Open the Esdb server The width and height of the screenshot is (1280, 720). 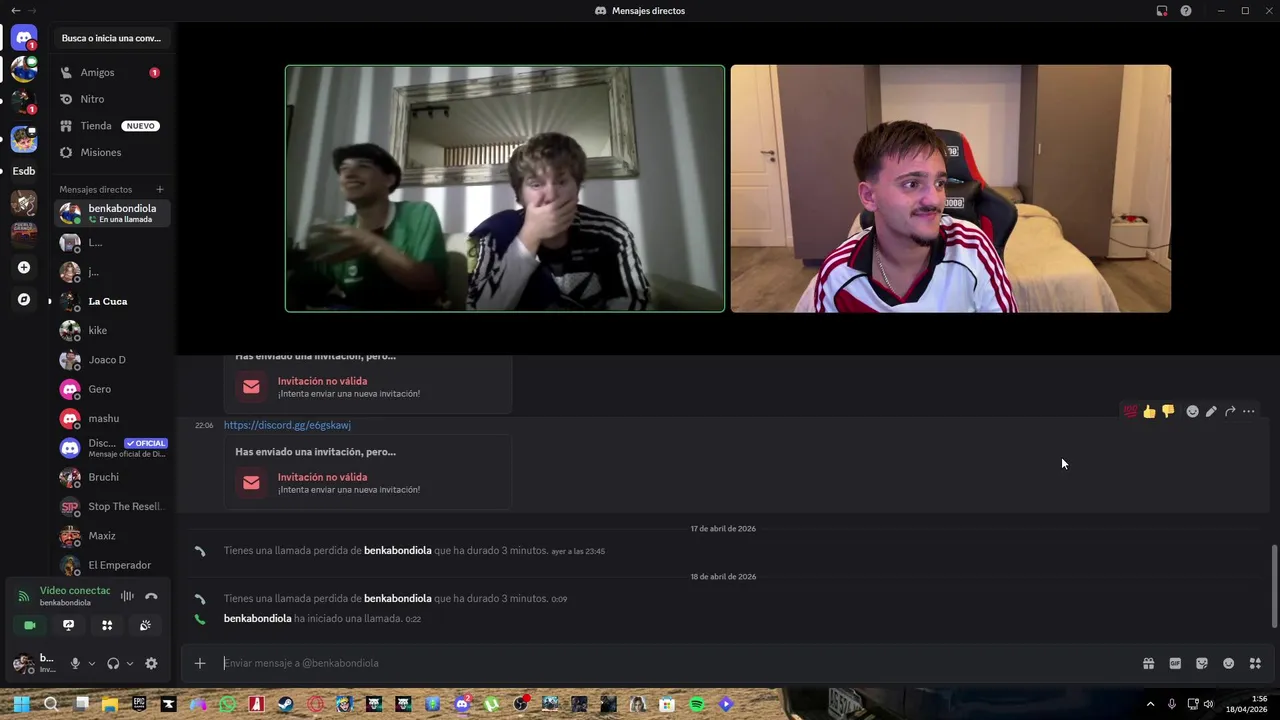tap(24, 171)
